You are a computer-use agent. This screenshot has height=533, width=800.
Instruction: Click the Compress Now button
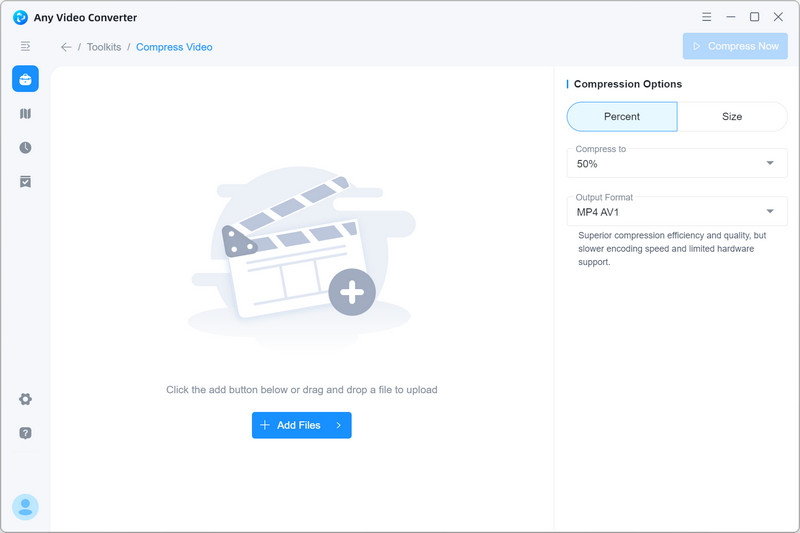(735, 46)
